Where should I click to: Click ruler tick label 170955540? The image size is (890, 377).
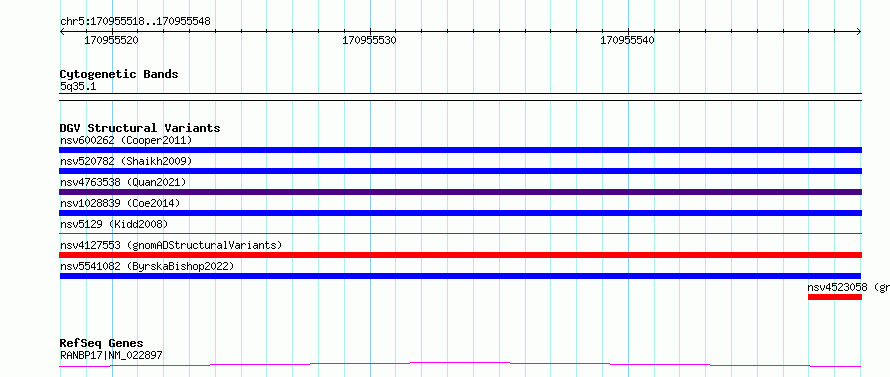point(627,40)
